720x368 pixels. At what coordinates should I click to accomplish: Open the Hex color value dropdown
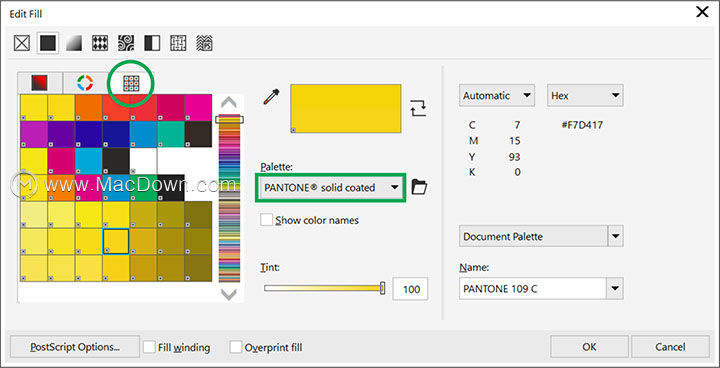point(585,96)
